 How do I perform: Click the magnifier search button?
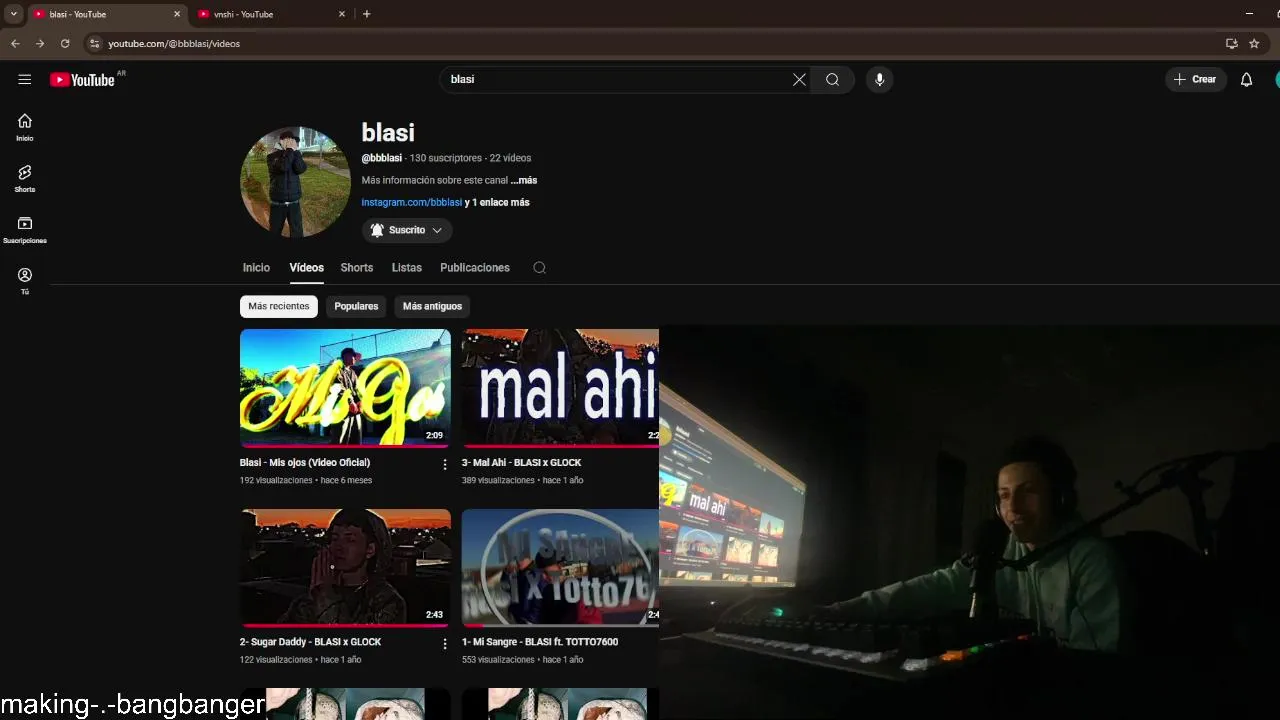[x=832, y=79]
